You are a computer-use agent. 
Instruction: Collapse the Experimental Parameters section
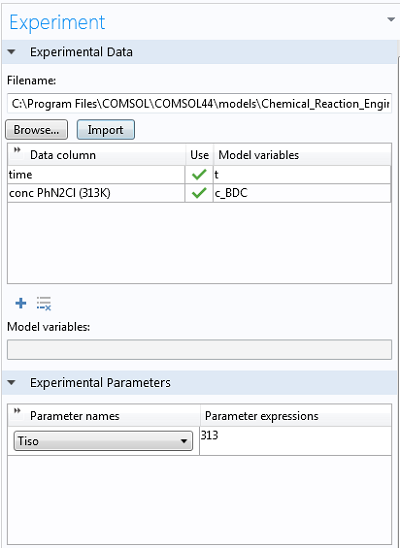pyautogui.click(x=12, y=382)
